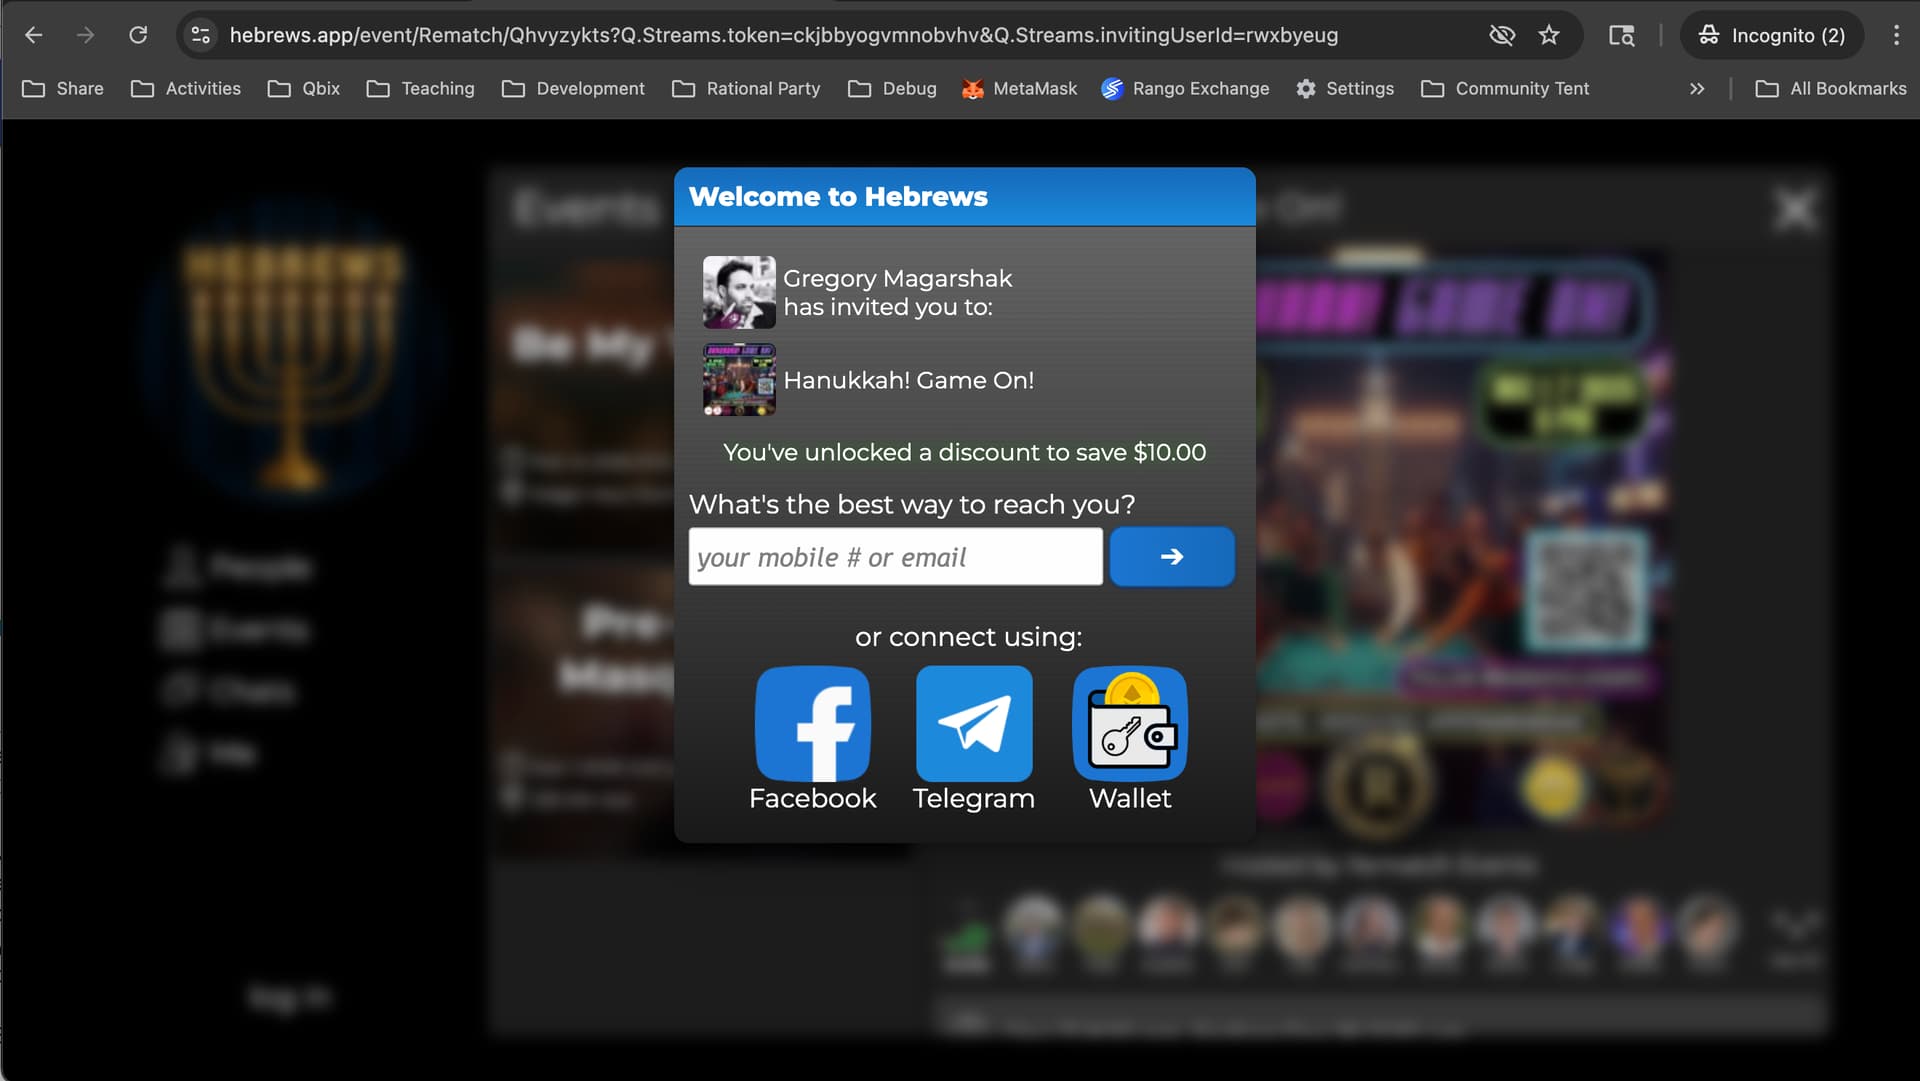Click the mobile number or email field
Screen dimensions: 1920x1081
[x=895, y=556]
